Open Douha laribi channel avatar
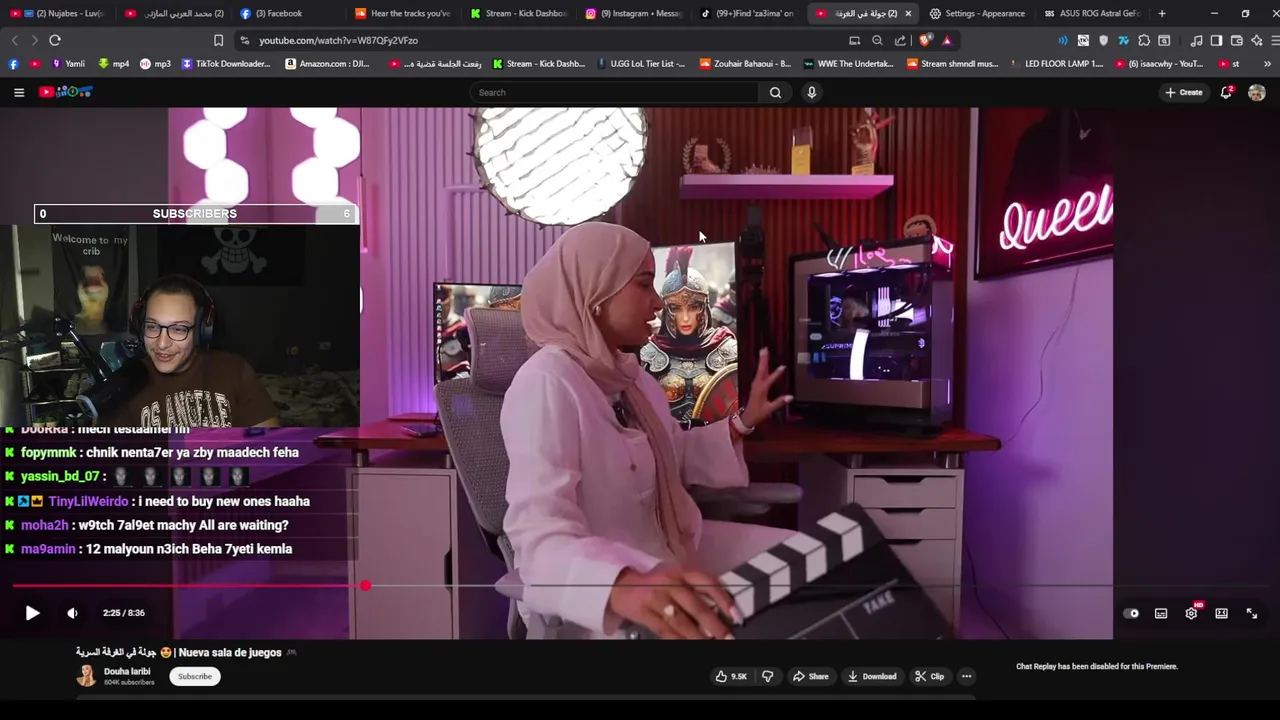This screenshot has height=720, width=1280. 87,676
